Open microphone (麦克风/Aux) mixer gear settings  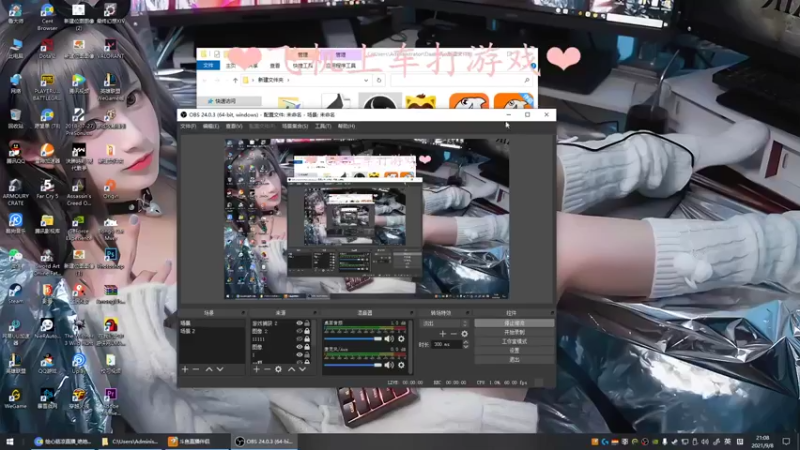point(401,365)
